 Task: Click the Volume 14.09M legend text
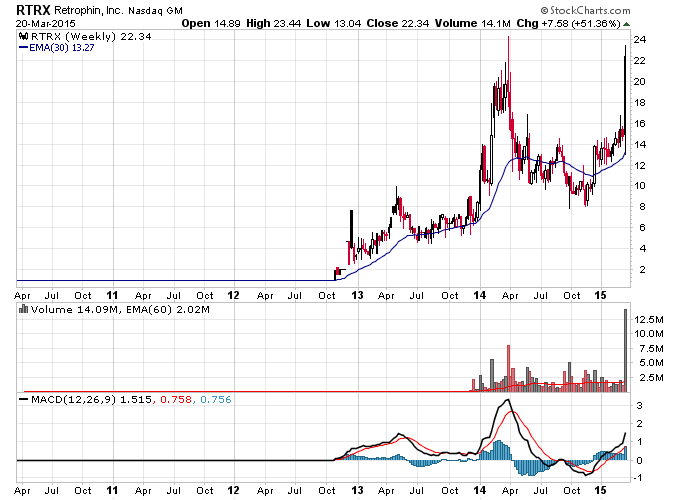click(75, 310)
